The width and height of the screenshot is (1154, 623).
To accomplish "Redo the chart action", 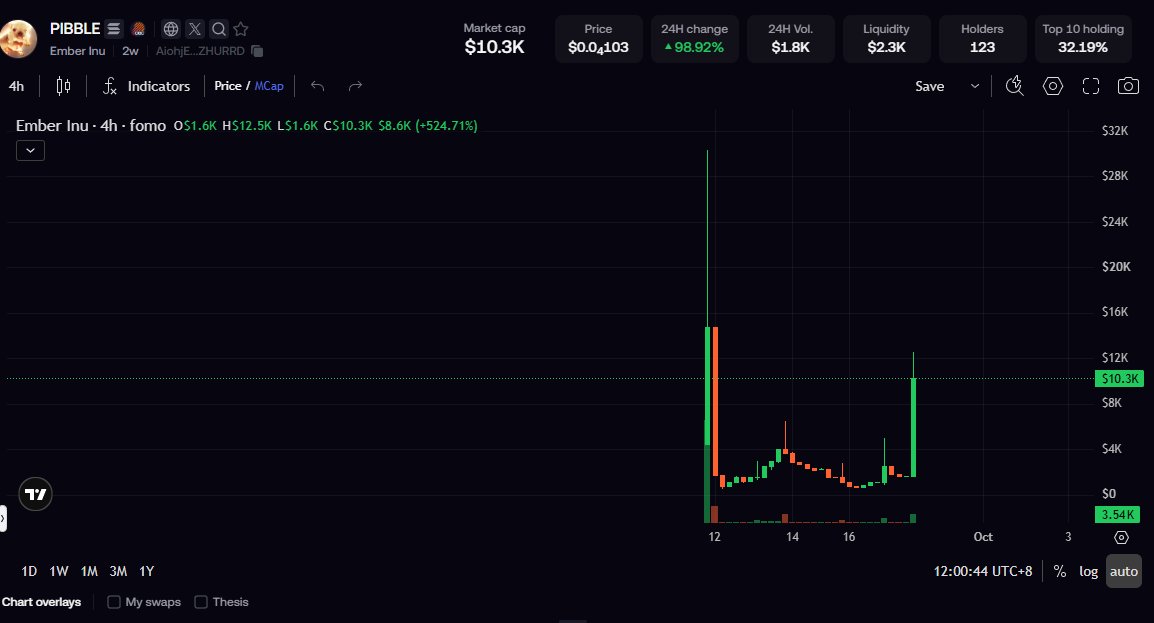I will (x=355, y=86).
